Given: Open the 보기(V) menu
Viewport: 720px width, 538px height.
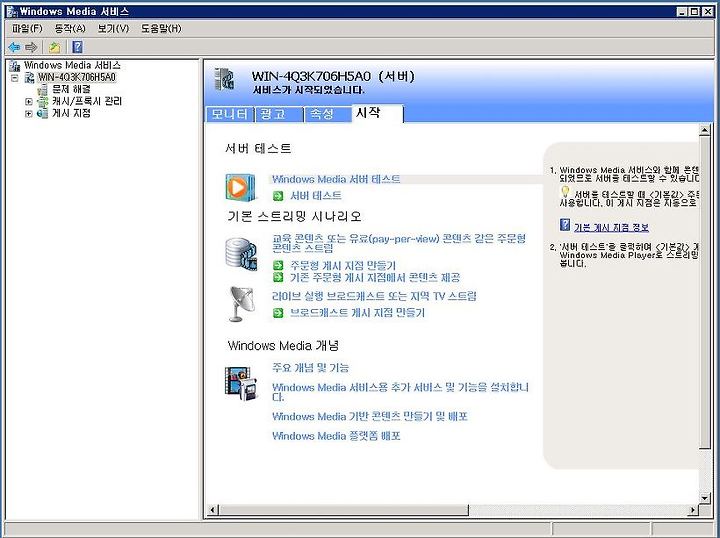Looking at the screenshot, I should 113,29.
